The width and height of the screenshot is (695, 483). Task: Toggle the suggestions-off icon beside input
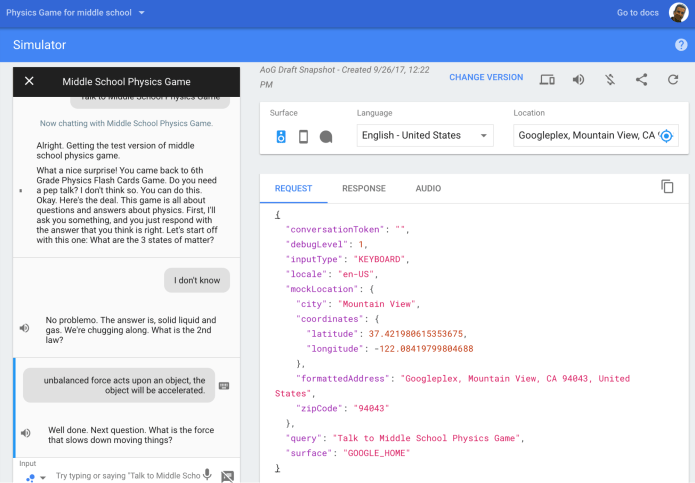tap(228, 476)
